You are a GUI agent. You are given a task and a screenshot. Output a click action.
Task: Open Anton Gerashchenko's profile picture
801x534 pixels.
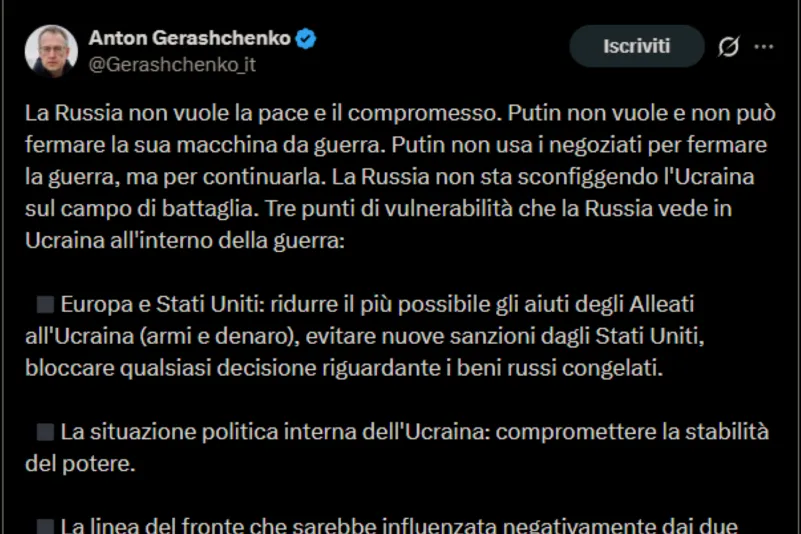[51, 50]
